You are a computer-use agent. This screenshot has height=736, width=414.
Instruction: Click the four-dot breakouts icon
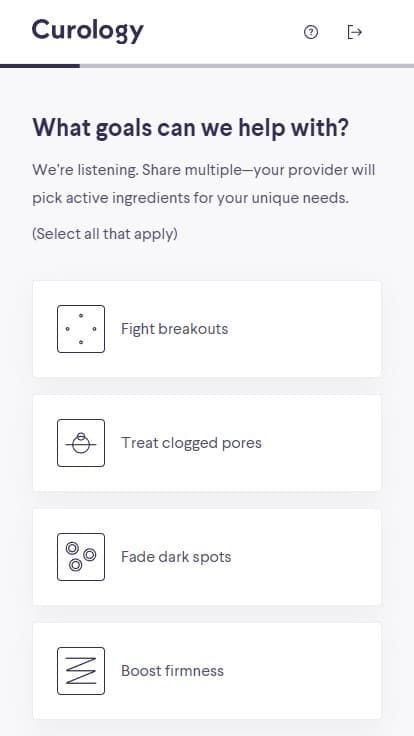[x=81, y=329]
